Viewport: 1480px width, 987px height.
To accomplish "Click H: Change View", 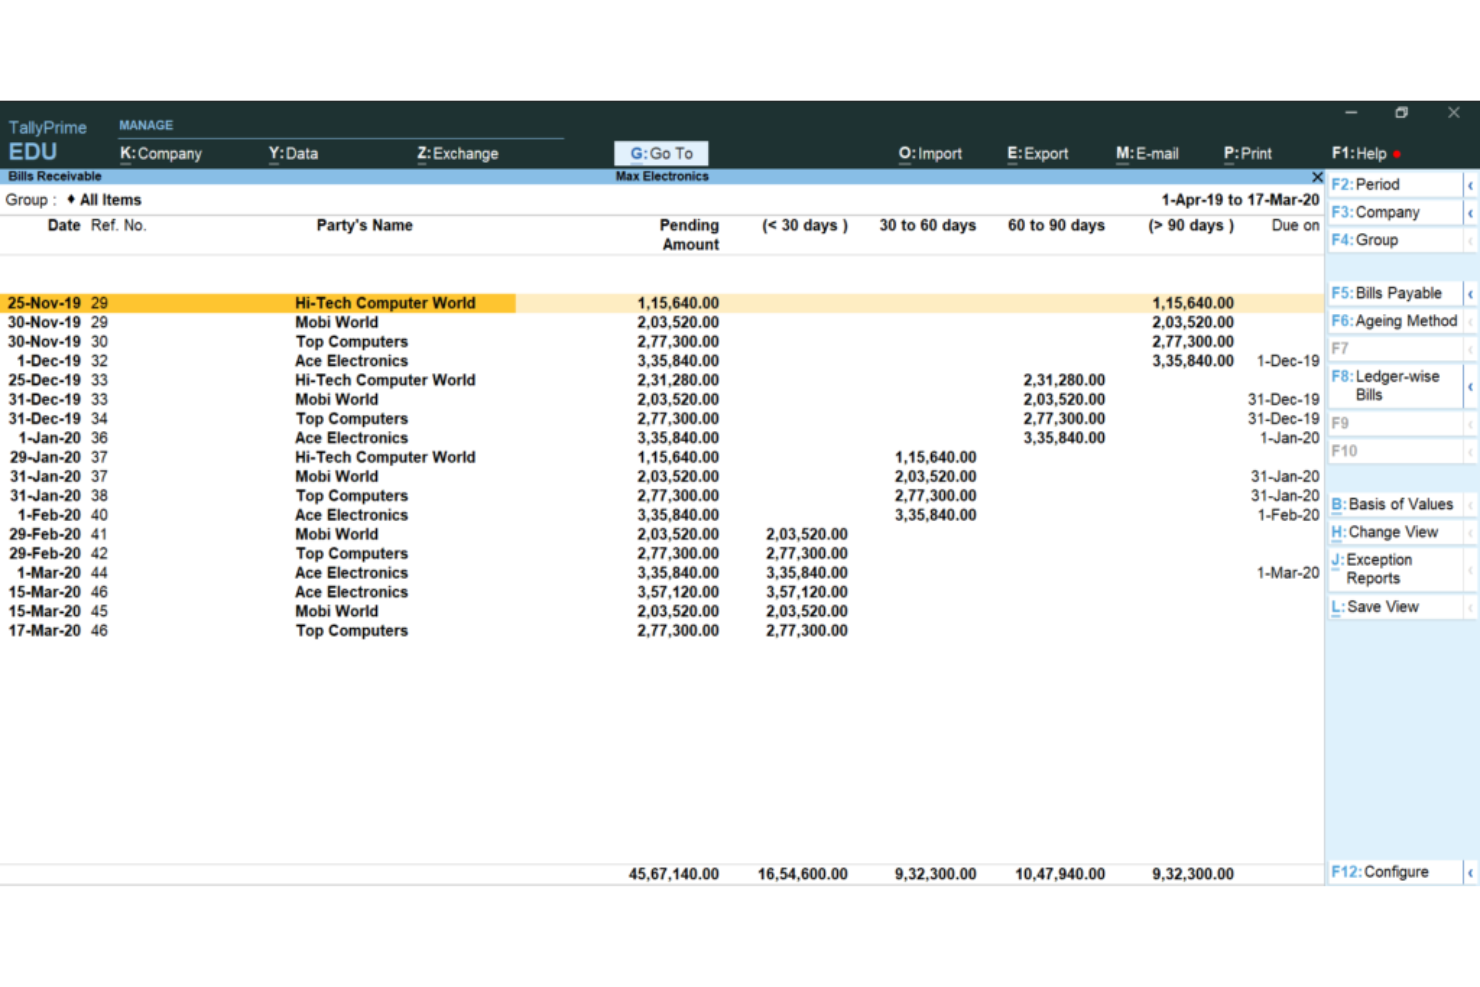I will pyautogui.click(x=1395, y=532).
